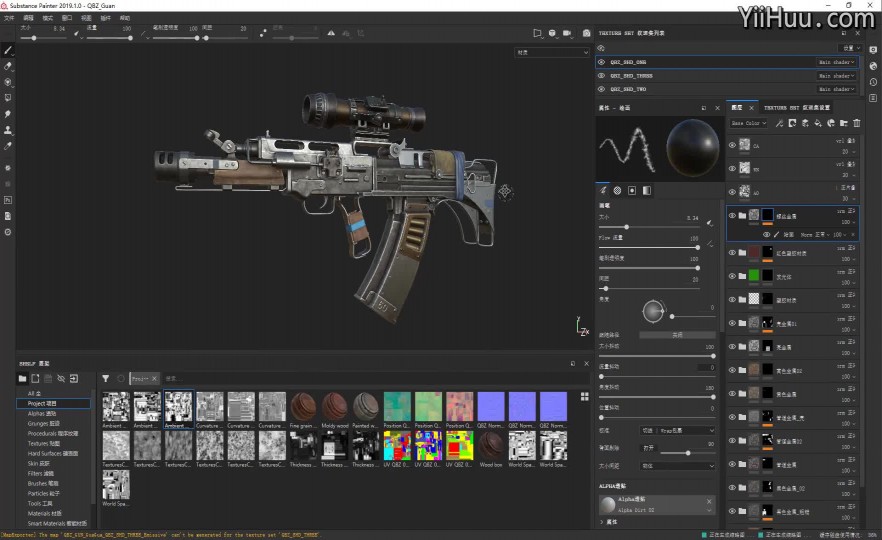Add a new paint layer

[805, 123]
